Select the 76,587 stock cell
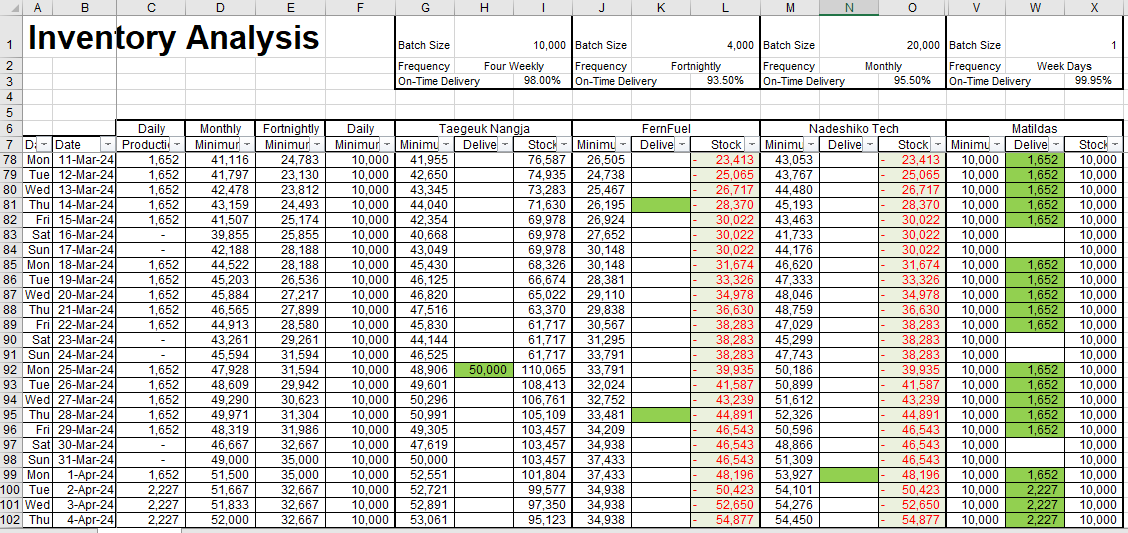The image size is (1128, 533). click(x=542, y=159)
